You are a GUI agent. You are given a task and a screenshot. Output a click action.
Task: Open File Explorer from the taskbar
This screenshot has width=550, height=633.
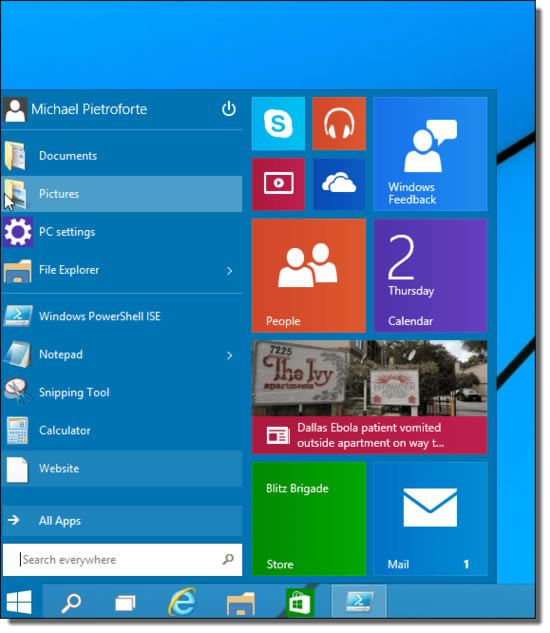click(241, 604)
